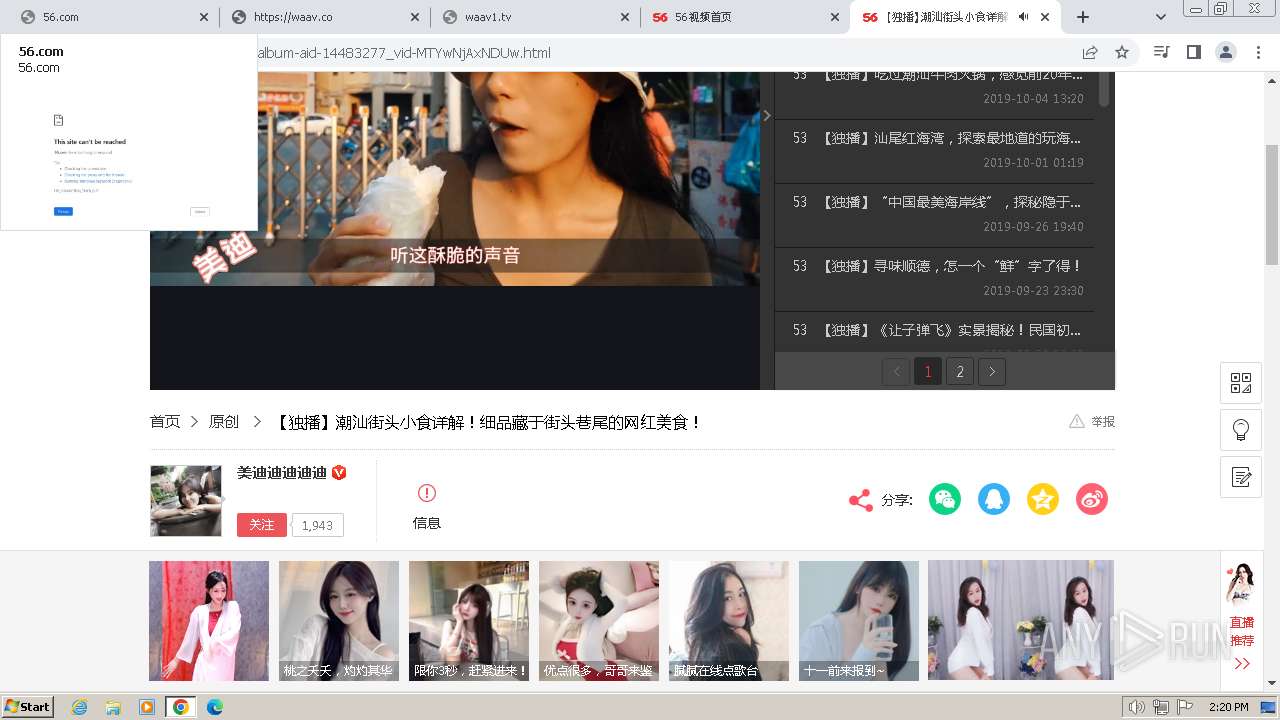Screen dimensions: 1280x720
Task: Follow uploader with 关注 button
Action: click(262, 525)
